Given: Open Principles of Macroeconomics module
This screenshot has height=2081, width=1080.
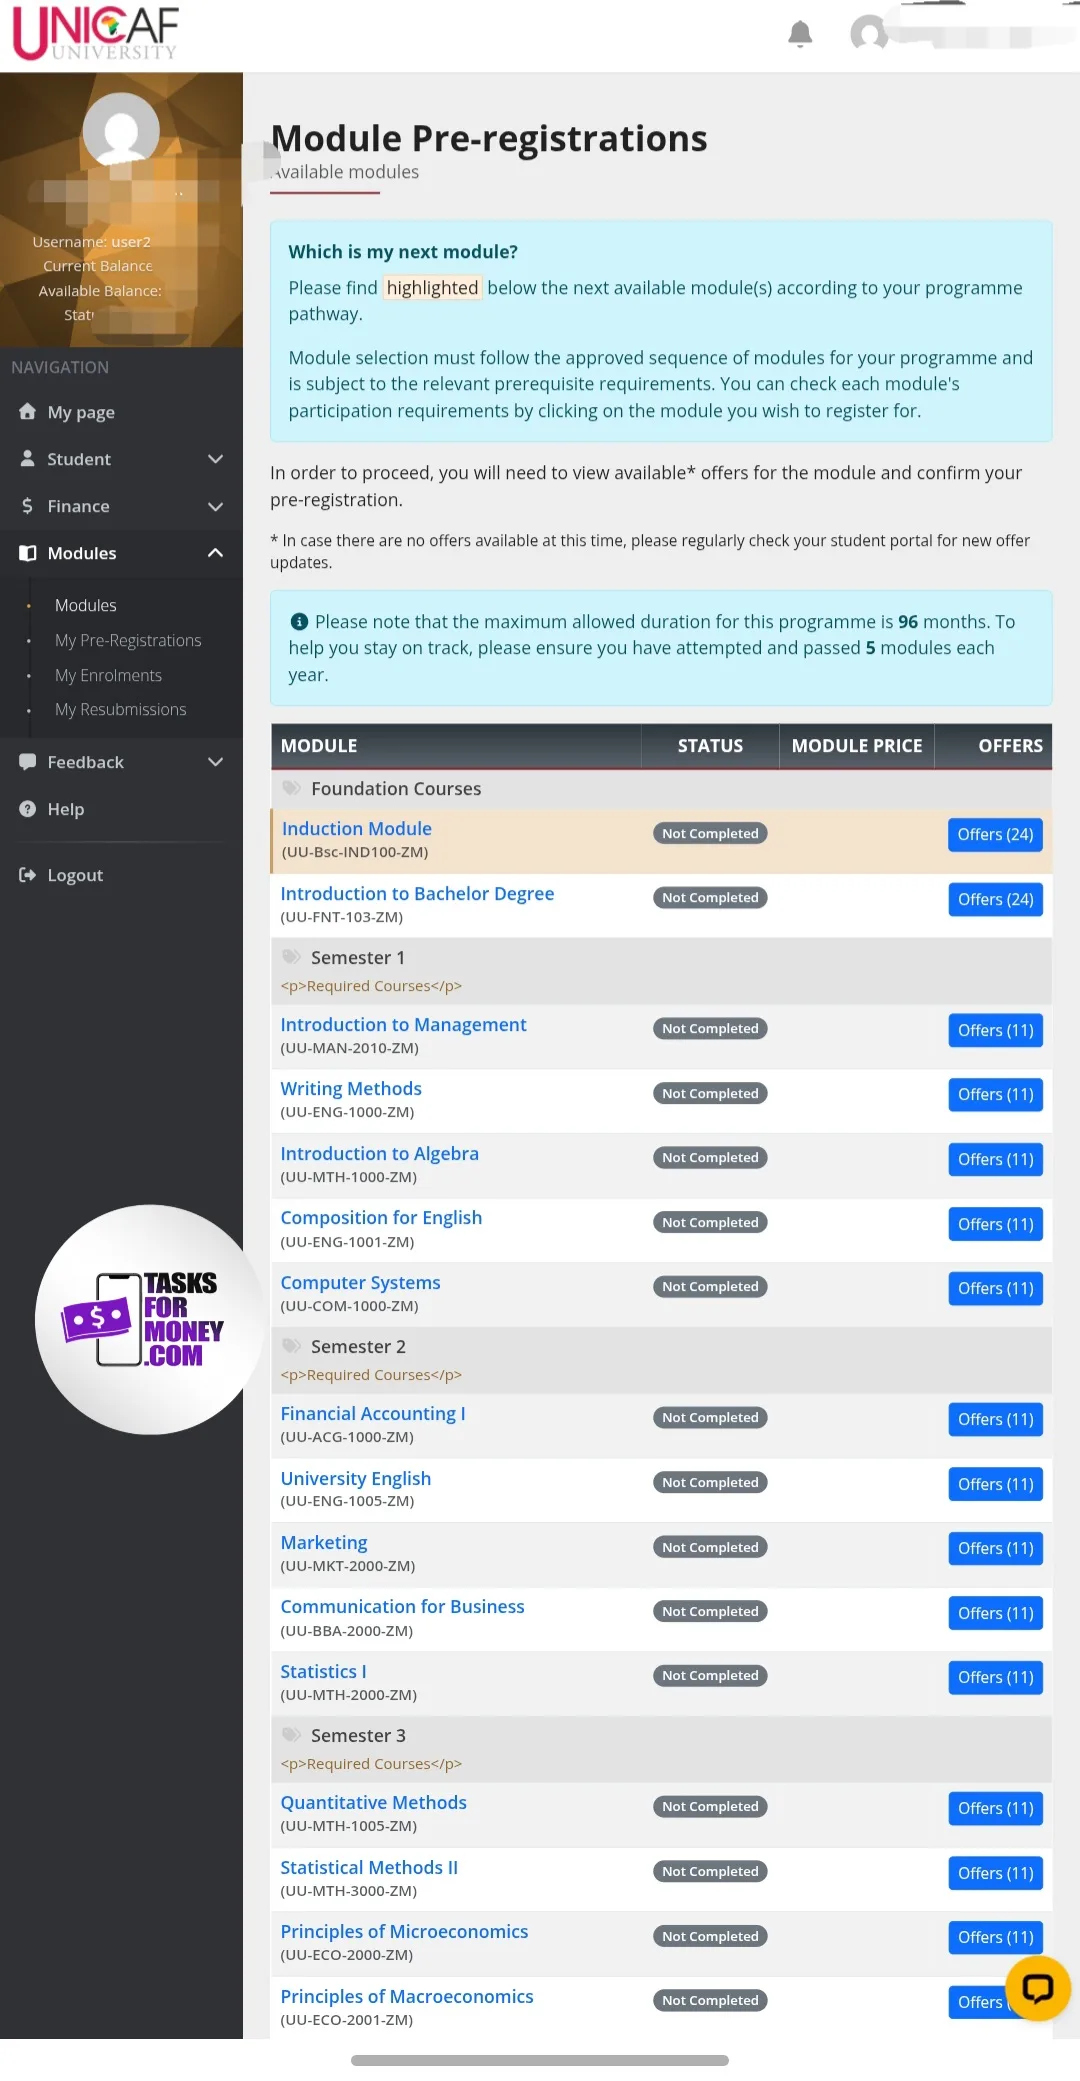Looking at the screenshot, I should [407, 1997].
